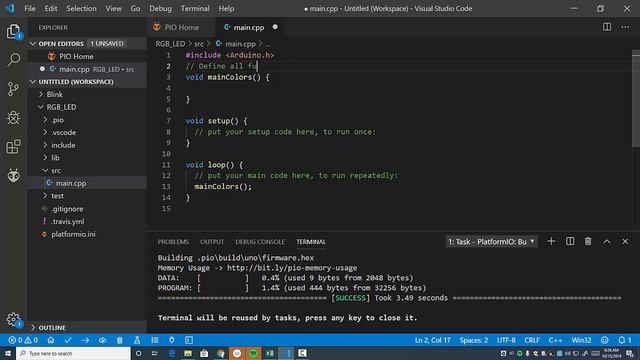Open editor More Actions ellipsis
This screenshot has width=640, height=360.
point(625,27)
